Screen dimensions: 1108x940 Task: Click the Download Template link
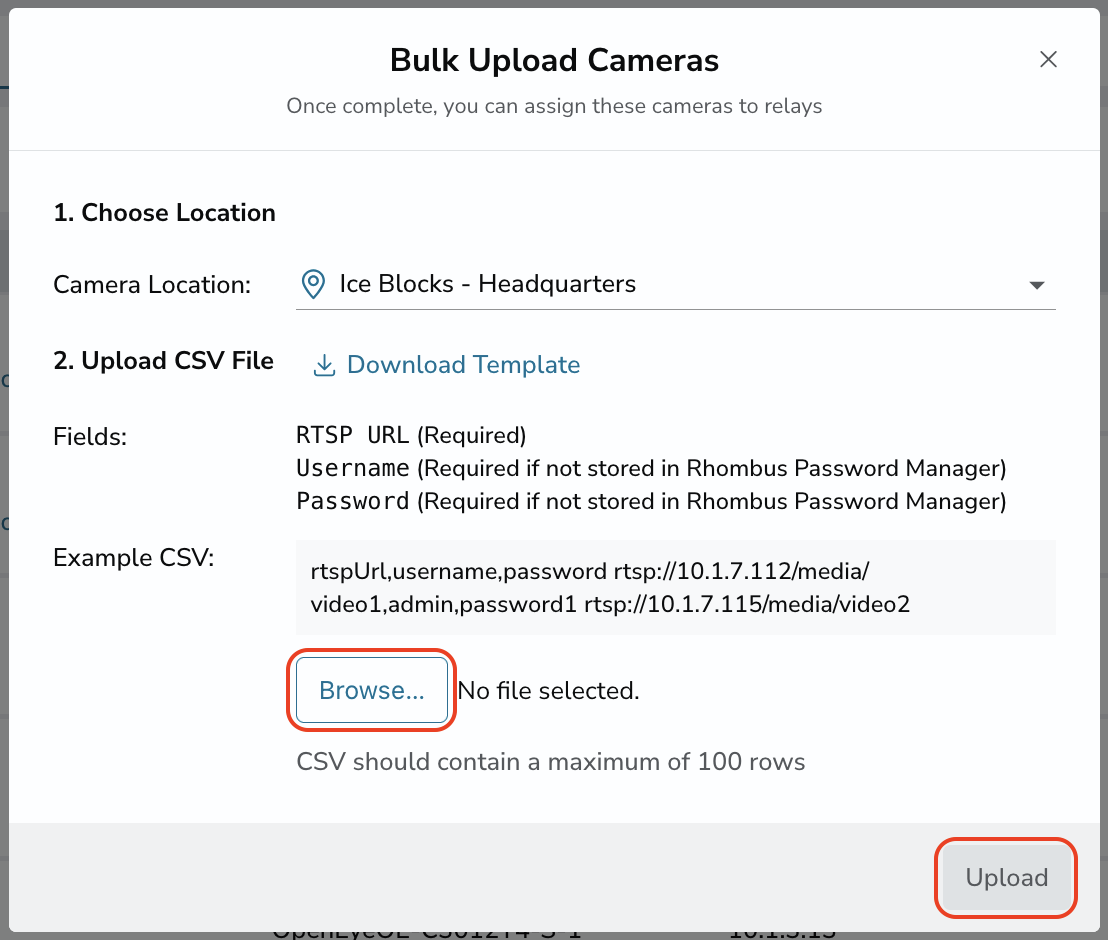tap(463, 365)
